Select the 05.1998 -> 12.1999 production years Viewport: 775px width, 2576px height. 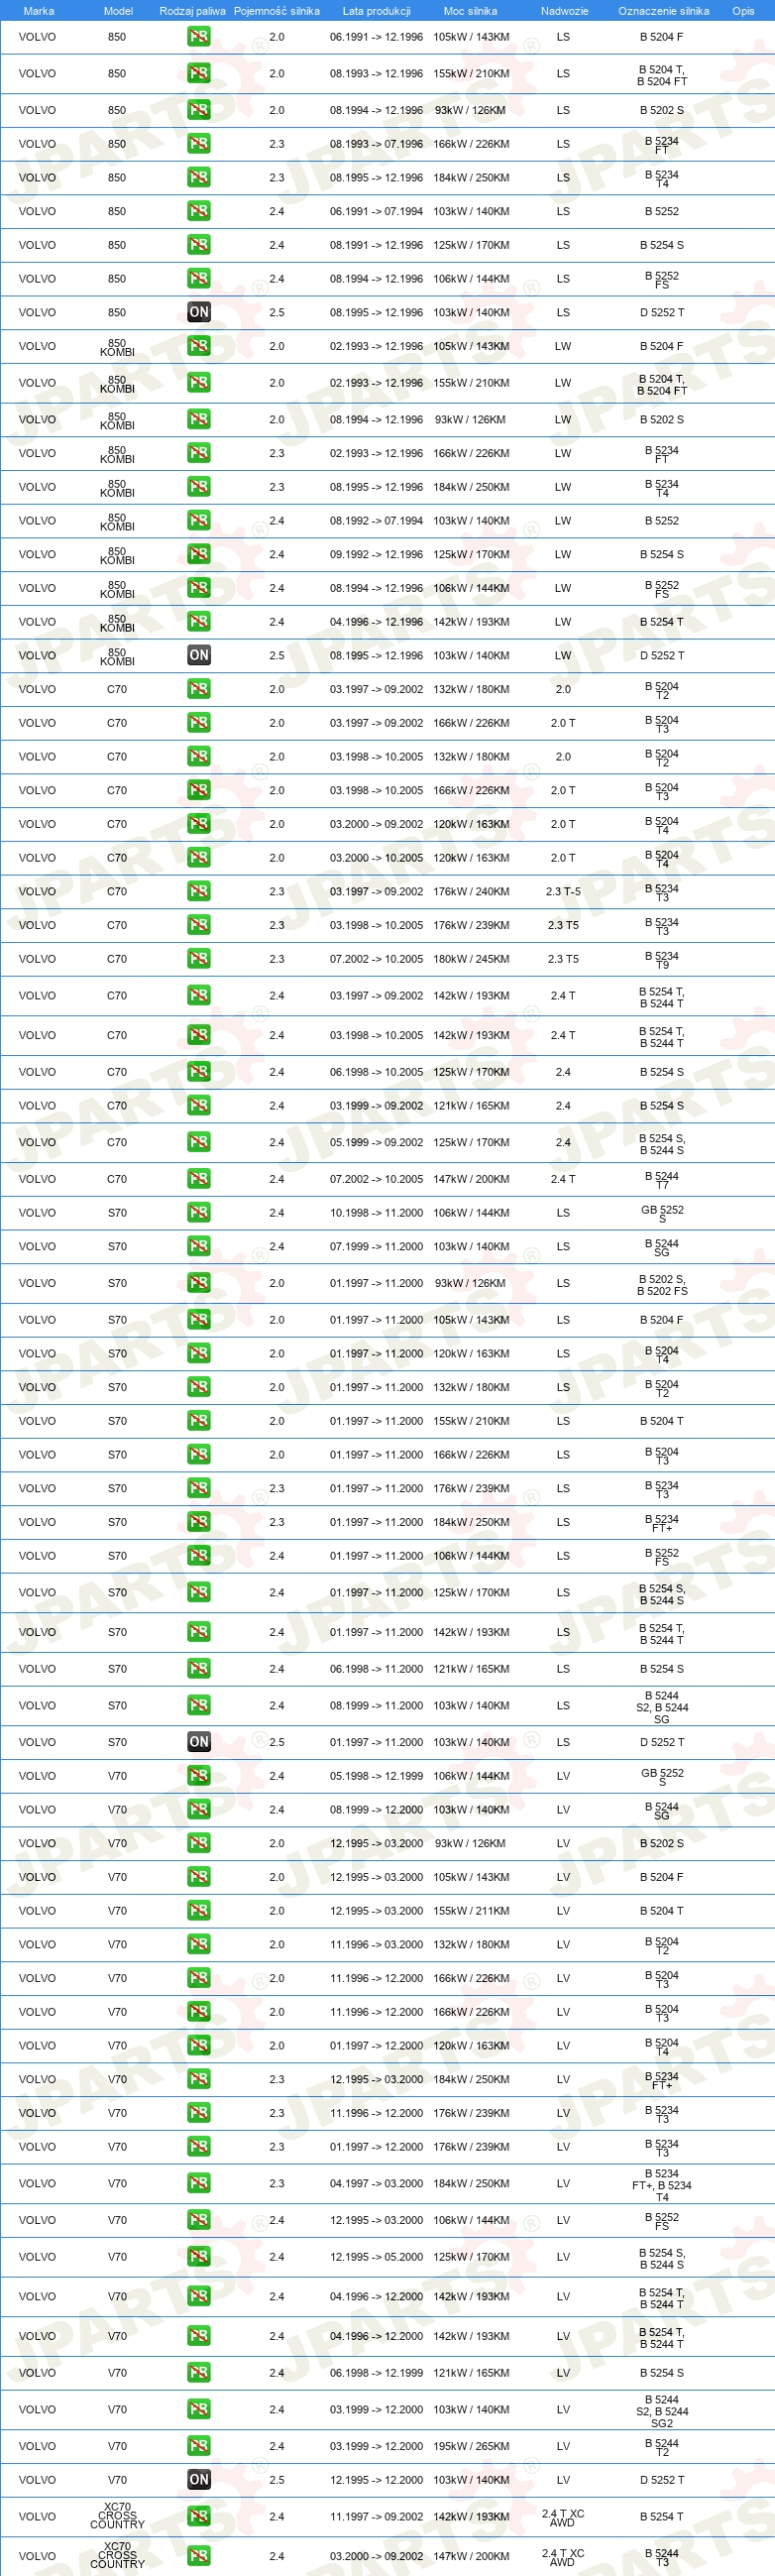(x=376, y=1776)
